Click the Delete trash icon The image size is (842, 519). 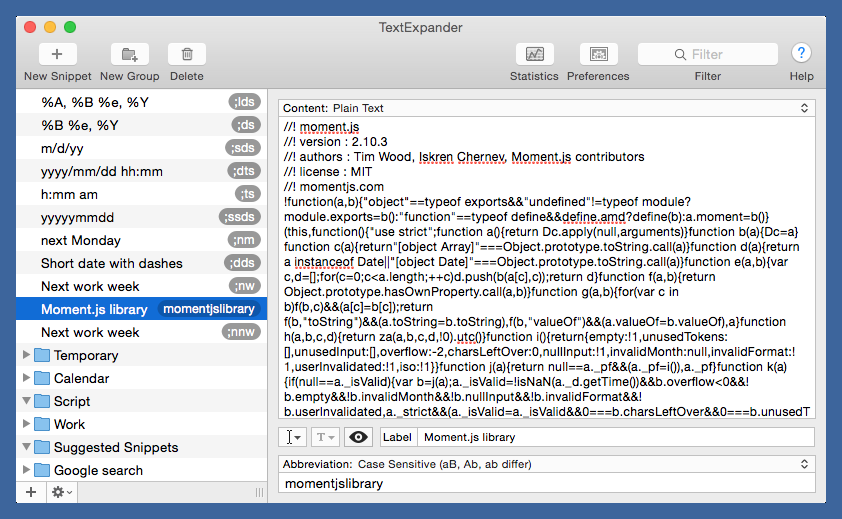click(x=186, y=55)
